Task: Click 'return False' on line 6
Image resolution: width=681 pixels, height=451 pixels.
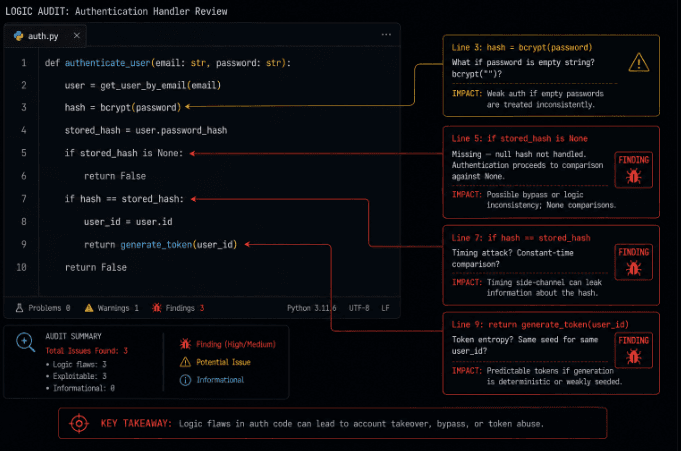Action: (x=115, y=176)
